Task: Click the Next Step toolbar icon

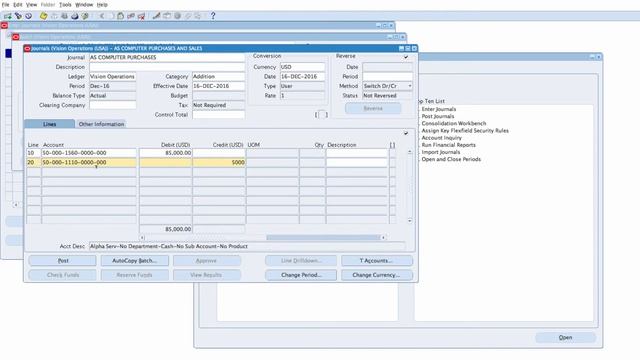Action: [x=54, y=16]
